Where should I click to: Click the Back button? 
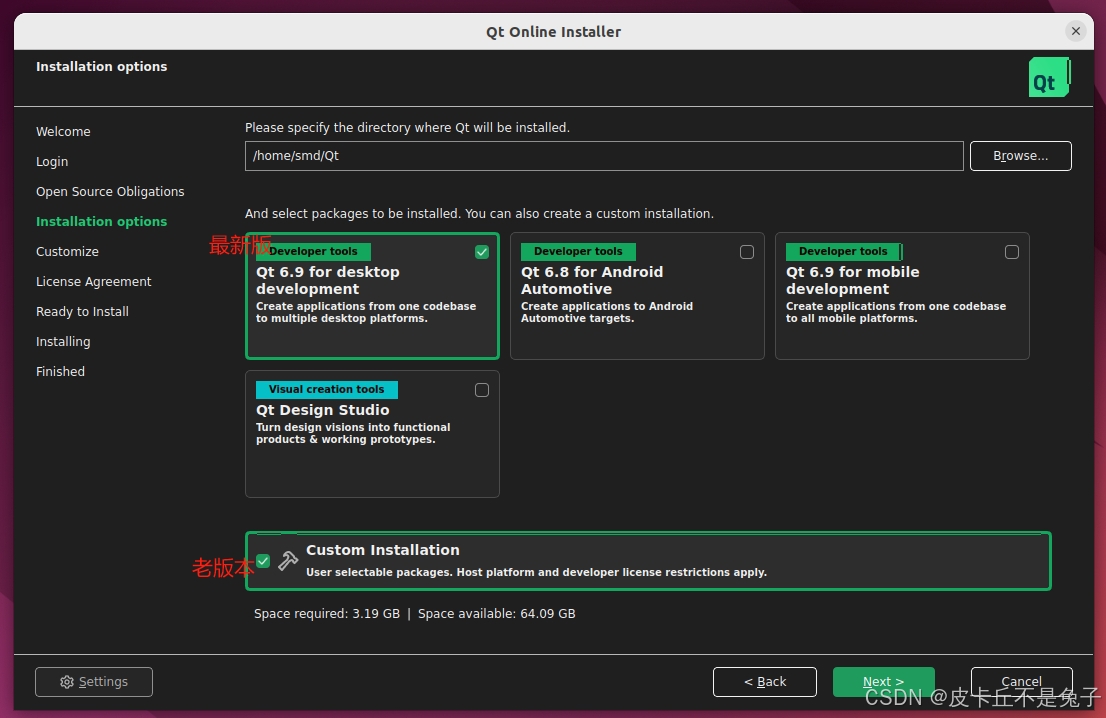click(764, 681)
